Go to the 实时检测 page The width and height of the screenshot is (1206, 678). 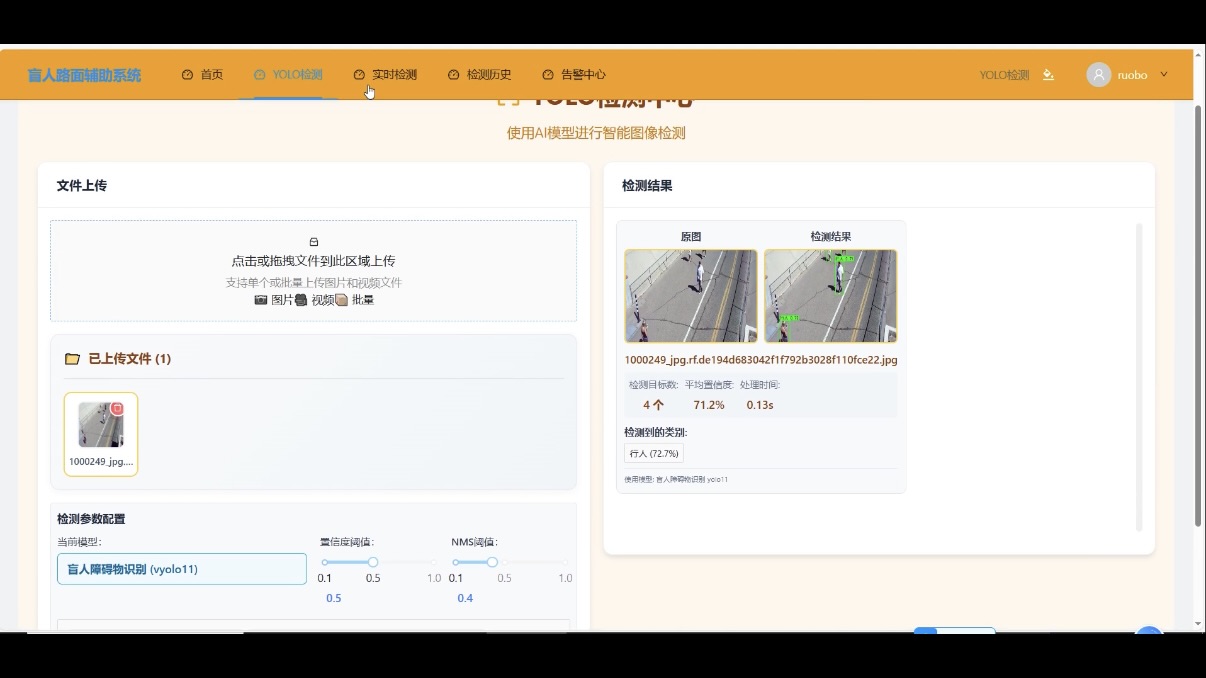pyautogui.click(x=385, y=75)
